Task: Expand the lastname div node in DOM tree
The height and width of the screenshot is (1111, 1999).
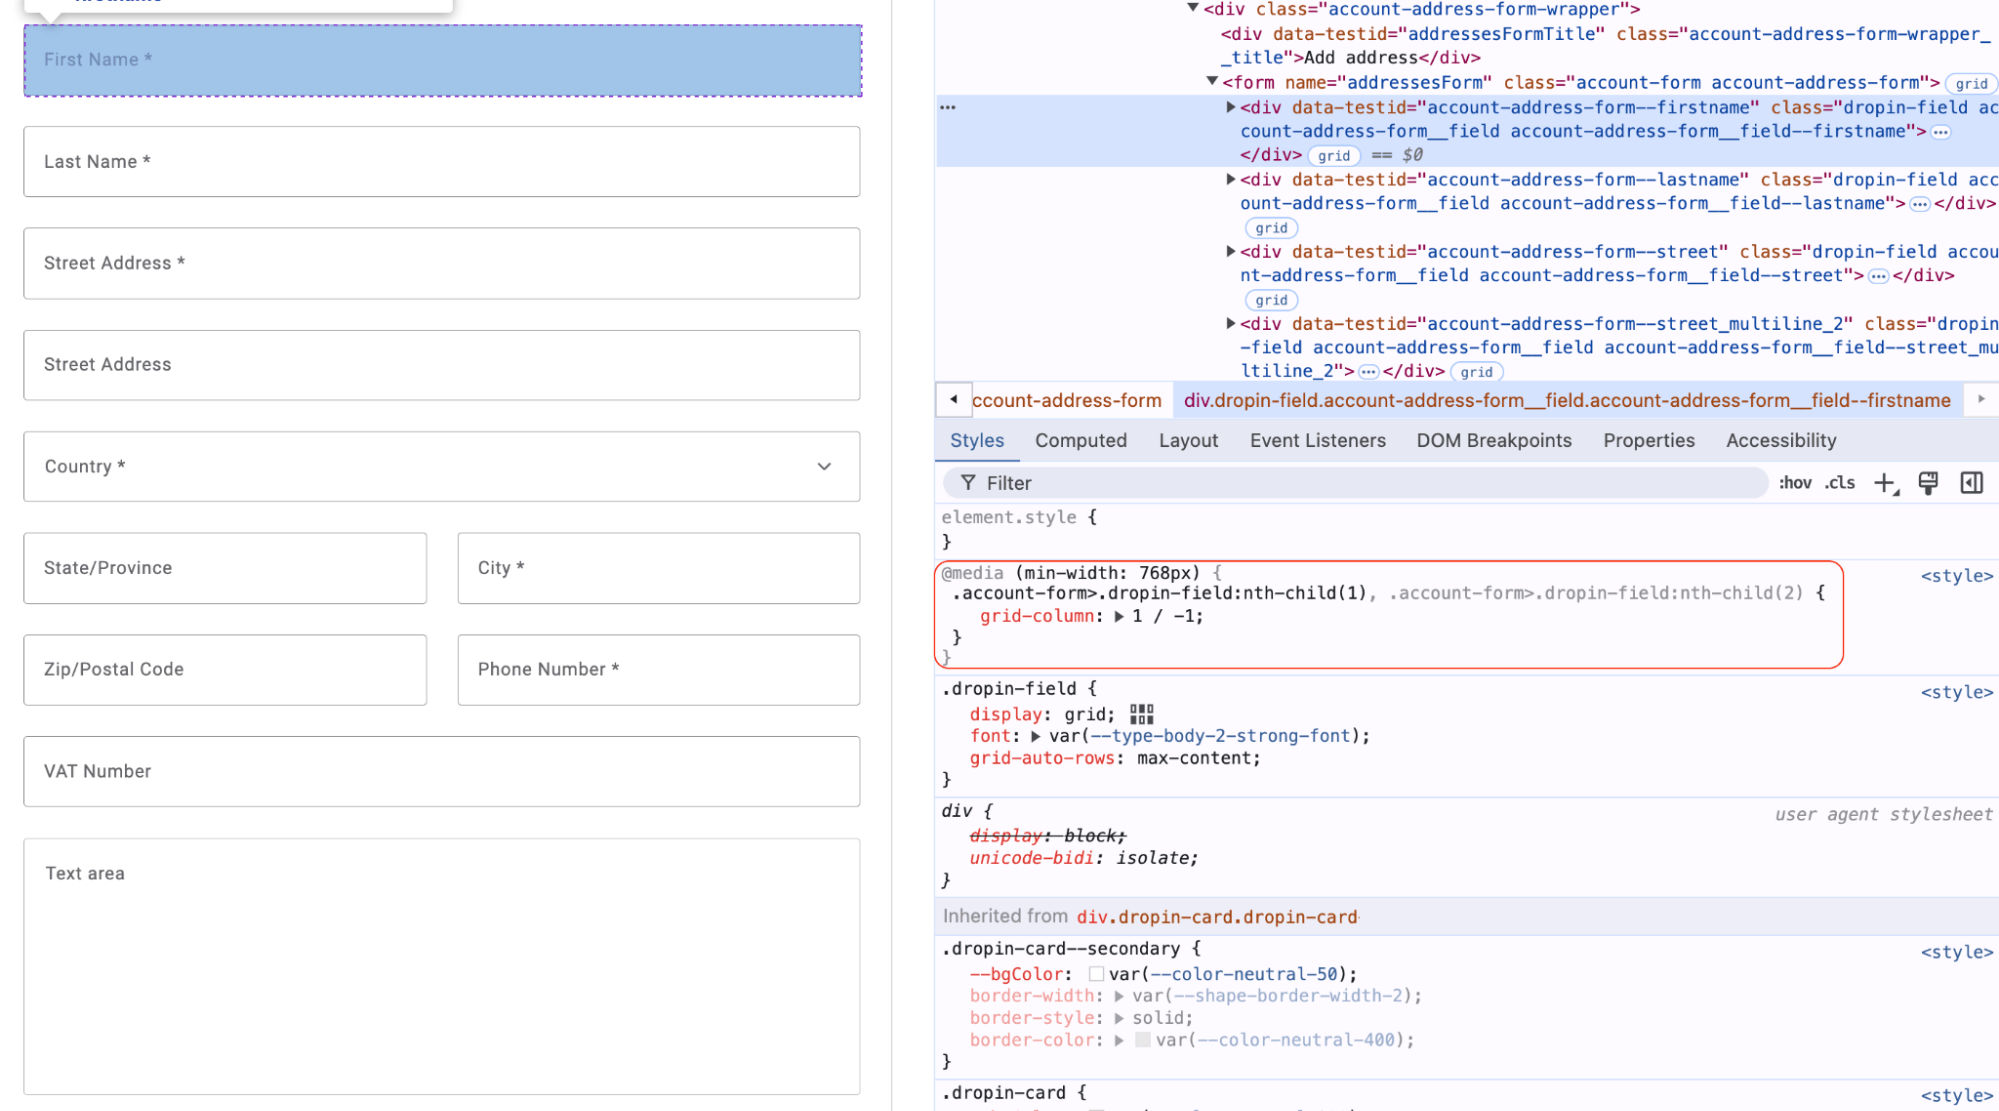Action: coord(1231,180)
